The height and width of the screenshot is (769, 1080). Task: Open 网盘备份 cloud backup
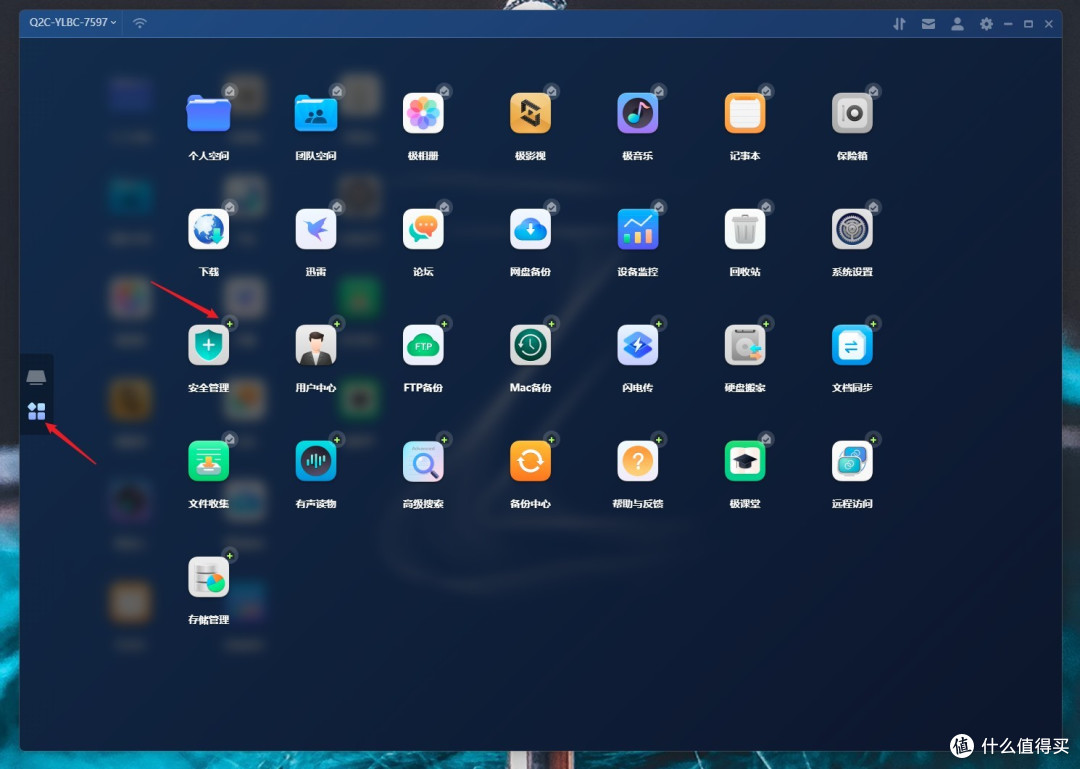point(530,229)
